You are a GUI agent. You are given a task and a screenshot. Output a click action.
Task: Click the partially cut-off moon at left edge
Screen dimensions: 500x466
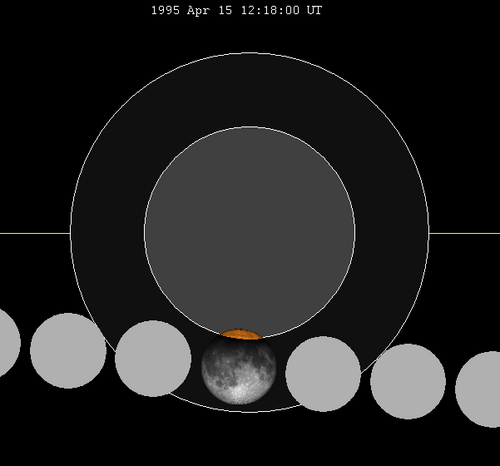pos(8,343)
